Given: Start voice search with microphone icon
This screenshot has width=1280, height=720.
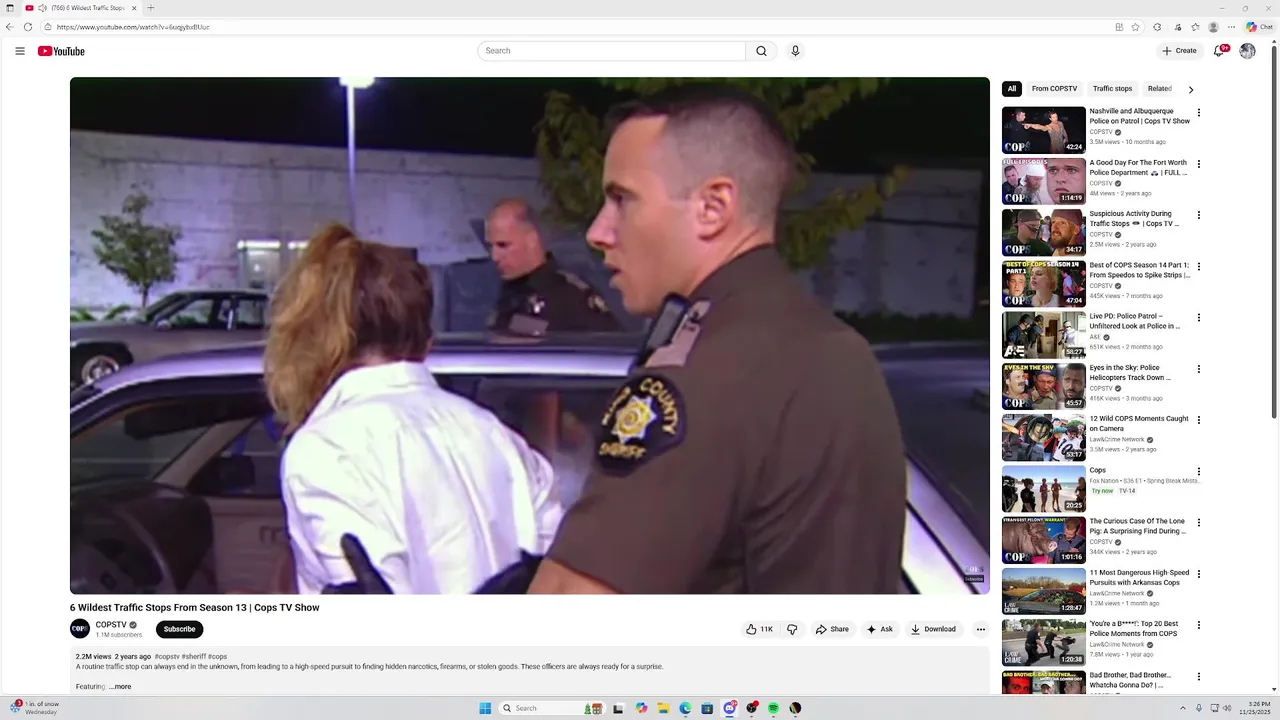Looking at the screenshot, I should (795, 51).
